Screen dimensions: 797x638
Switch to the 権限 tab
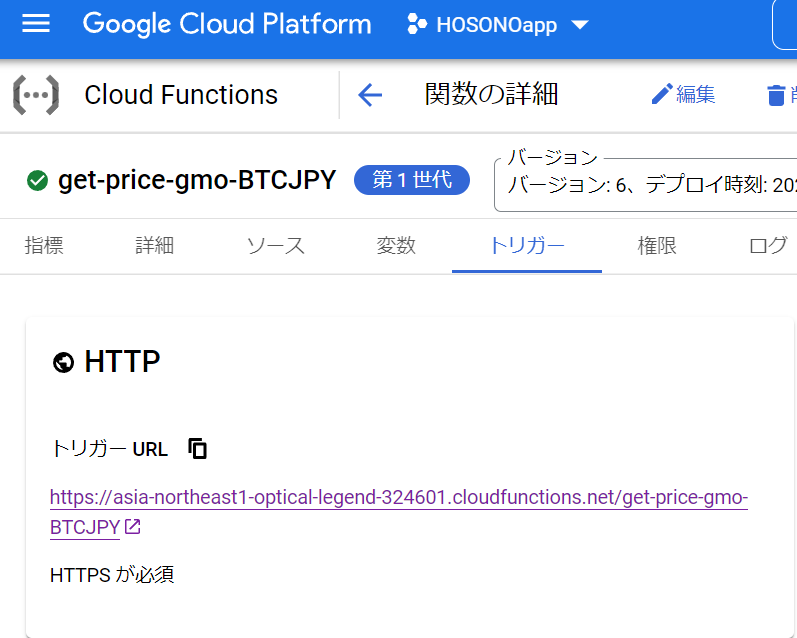coord(657,246)
